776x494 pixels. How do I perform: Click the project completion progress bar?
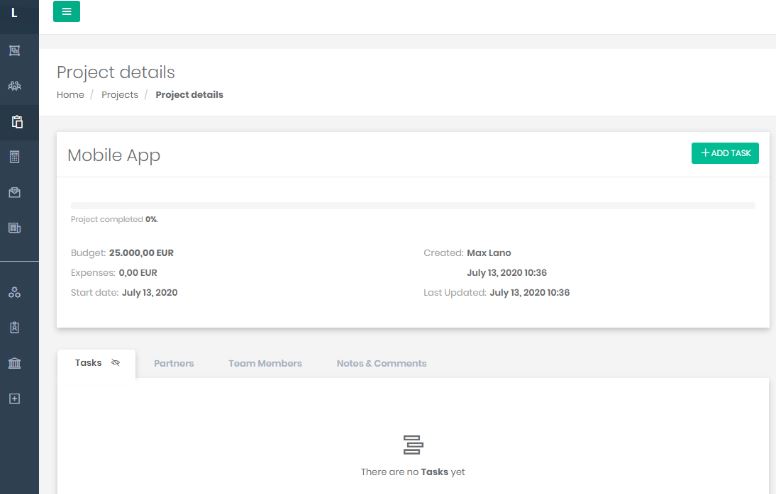(x=413, y=205)
